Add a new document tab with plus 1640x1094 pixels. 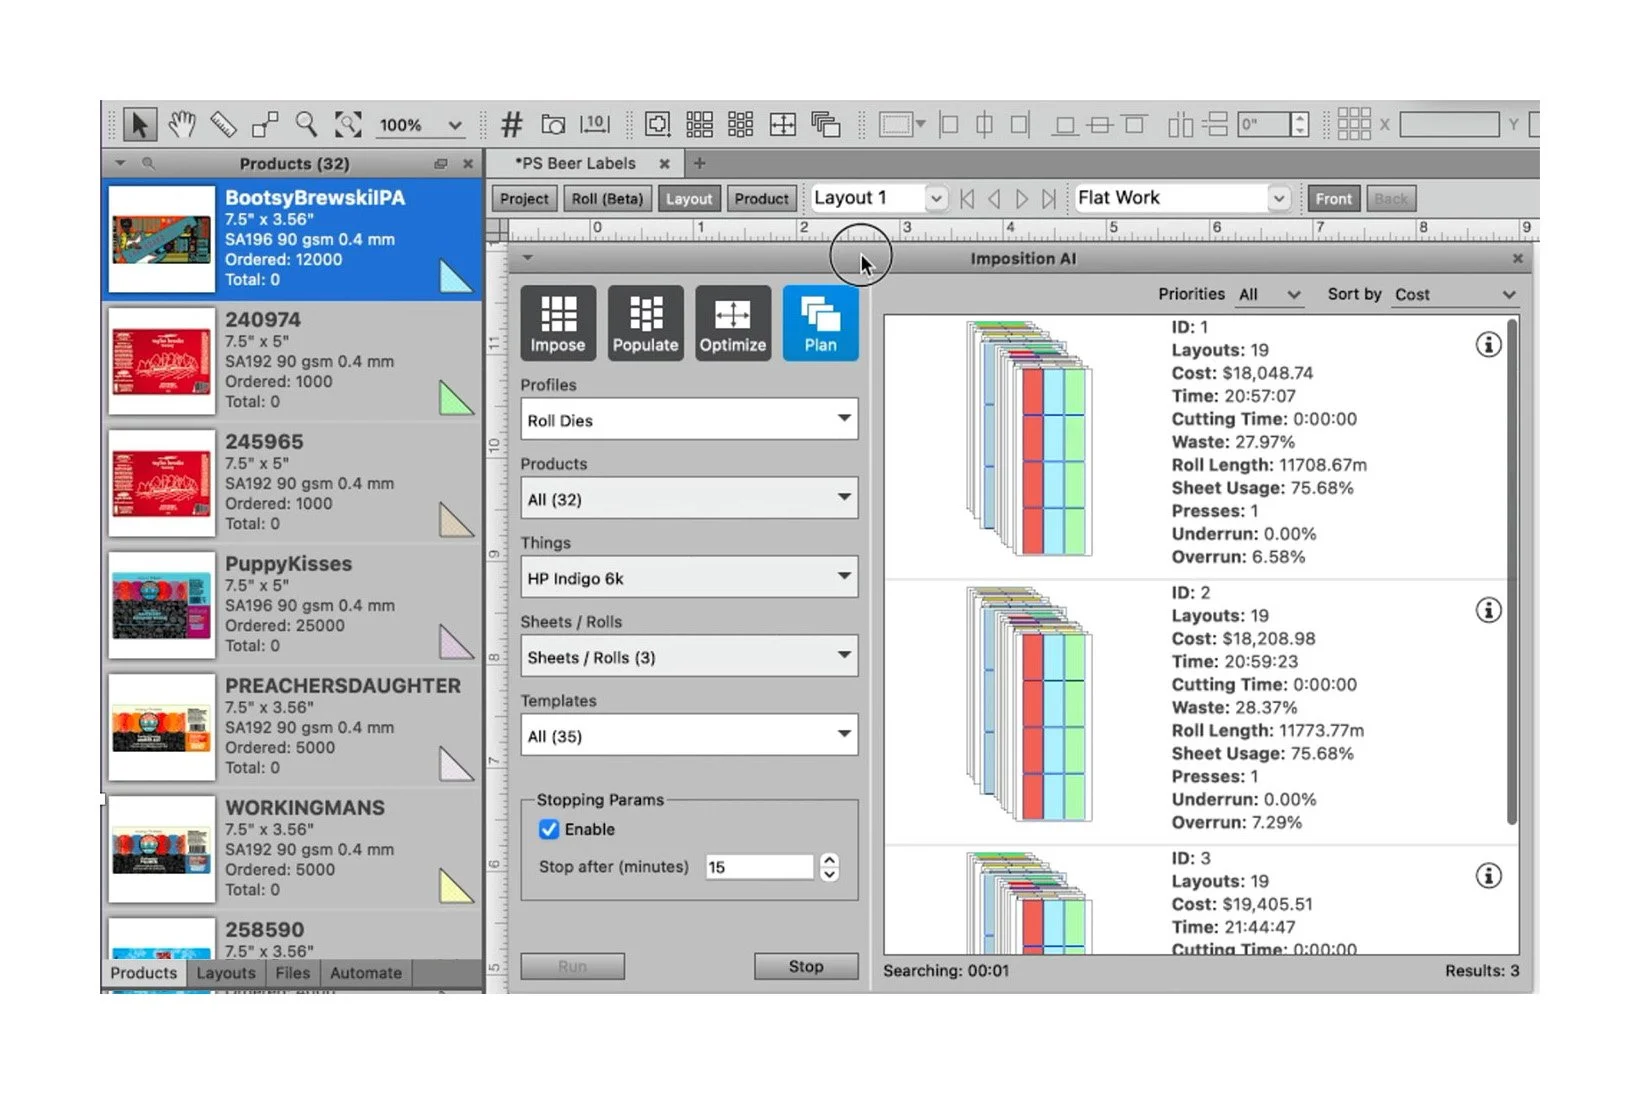[700, 163]
